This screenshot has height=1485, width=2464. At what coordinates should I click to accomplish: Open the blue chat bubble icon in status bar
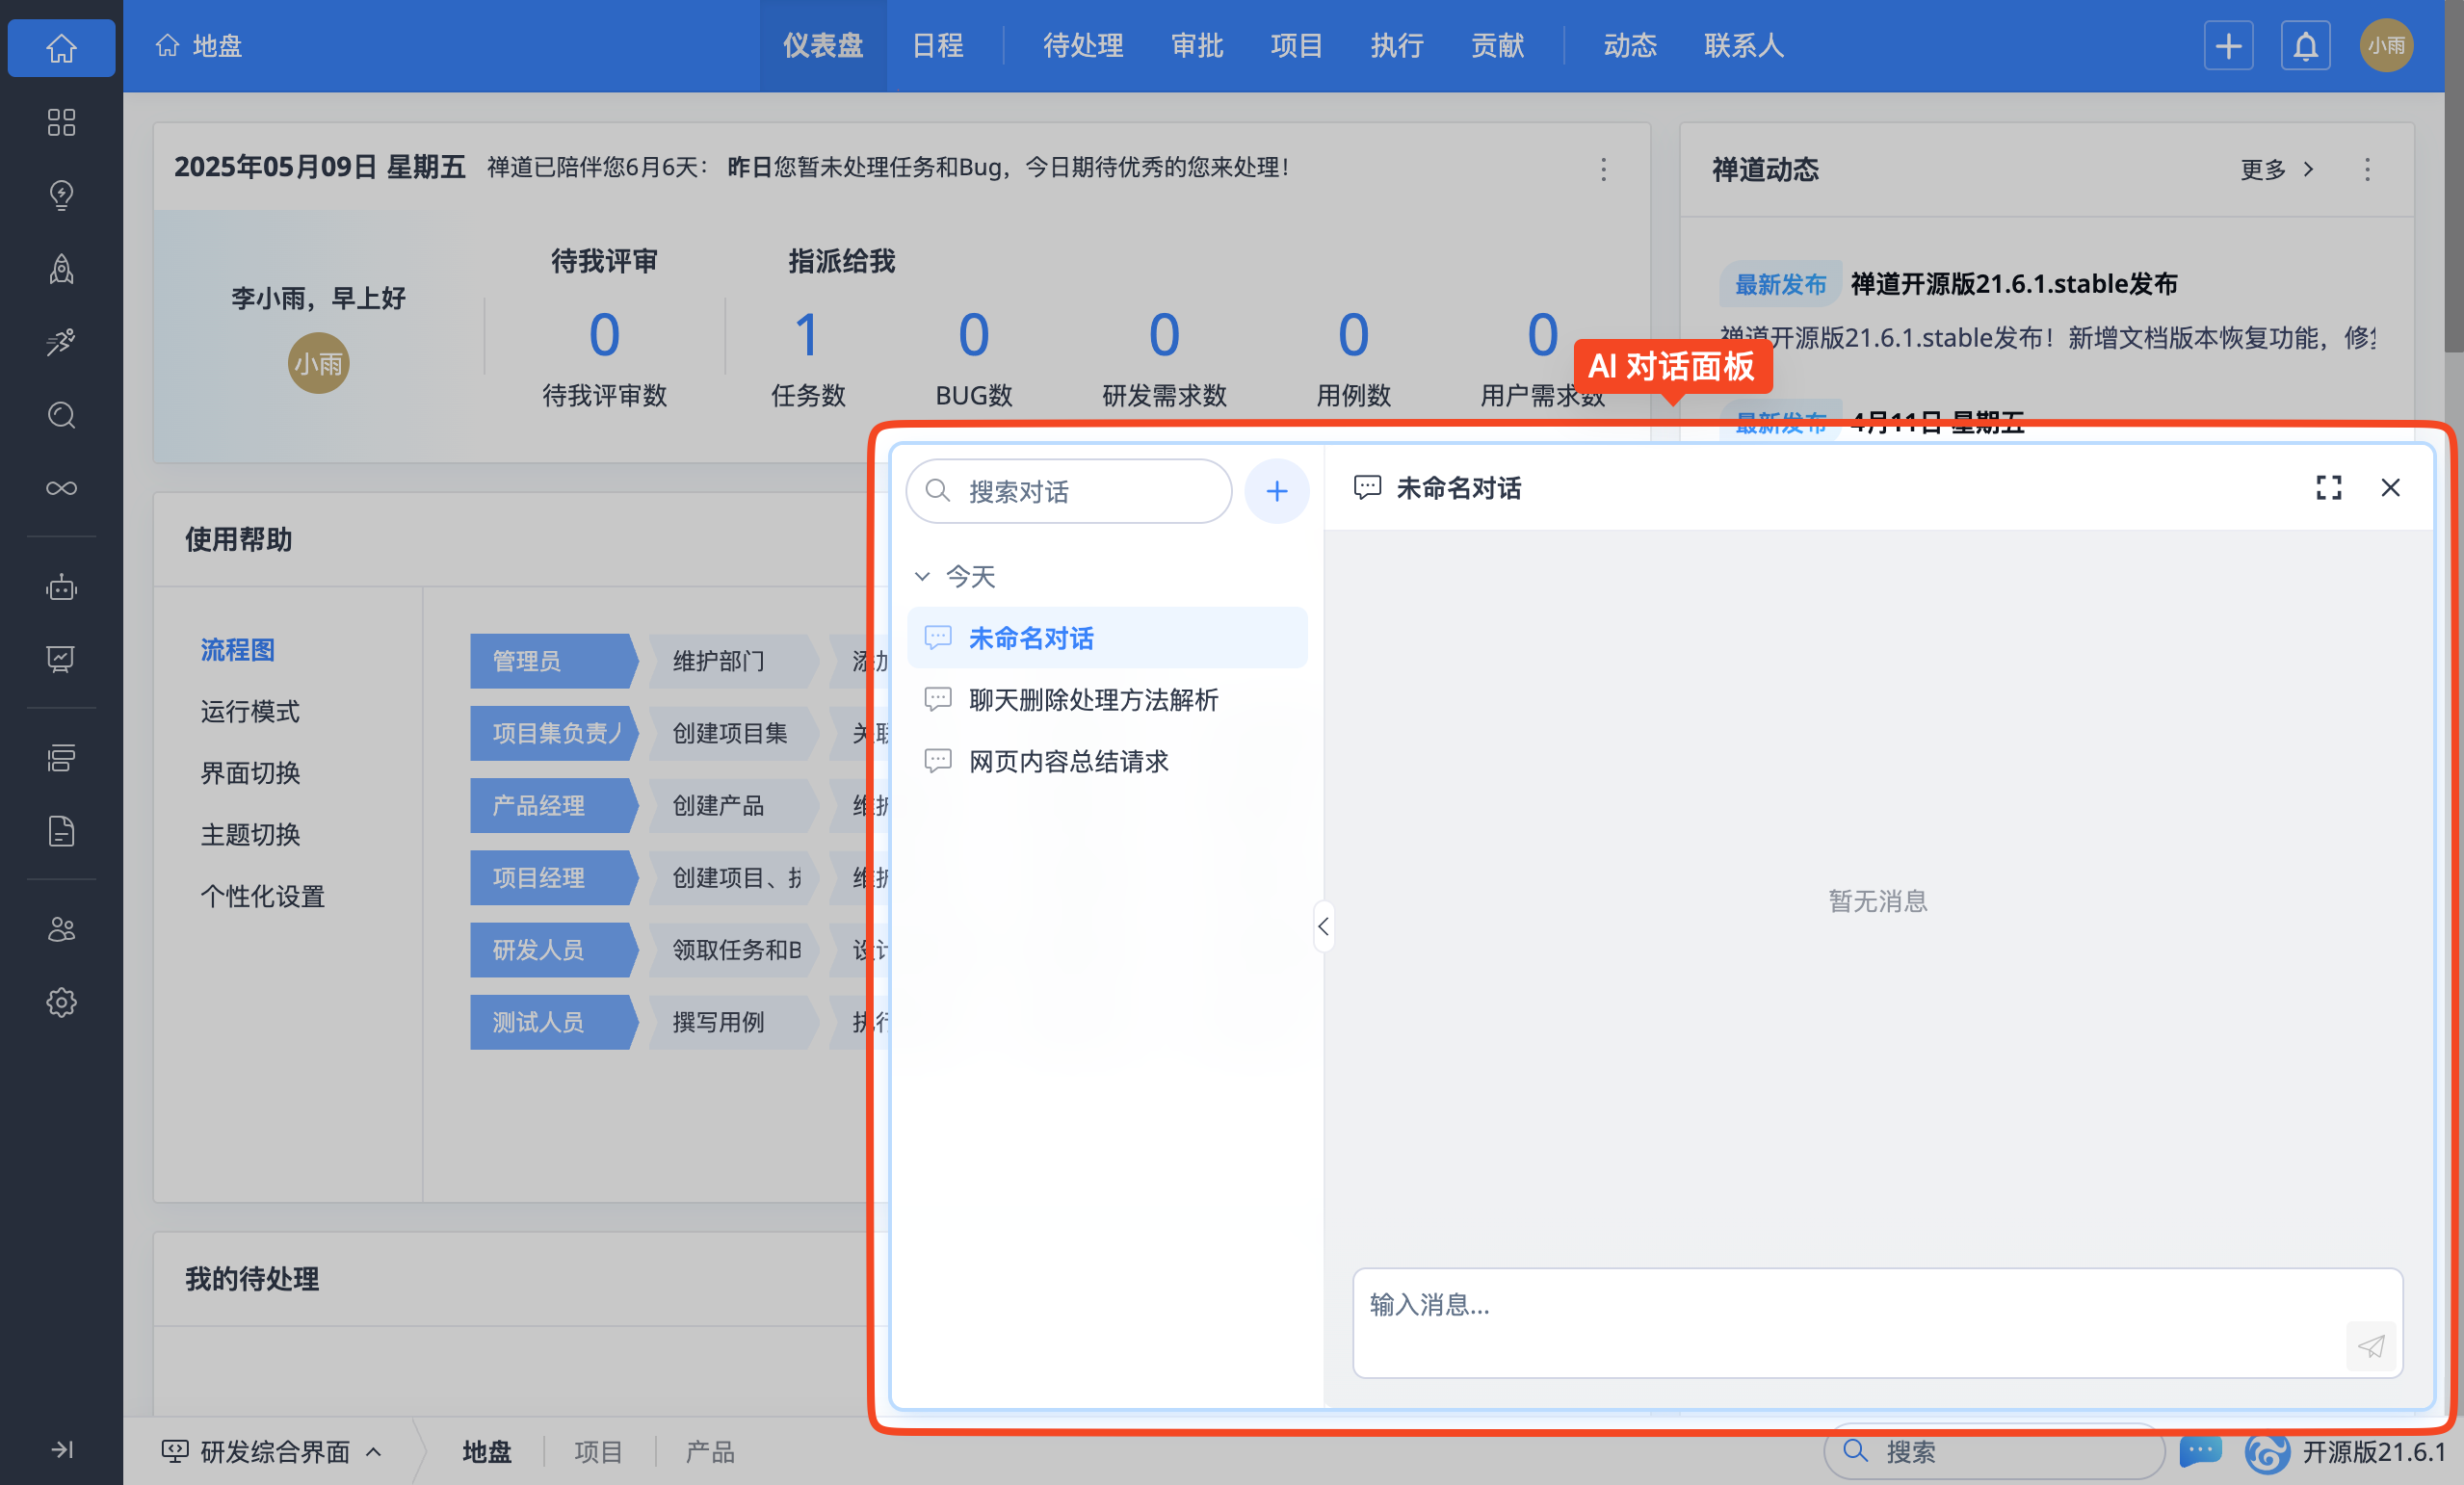click(2199, 1451)
